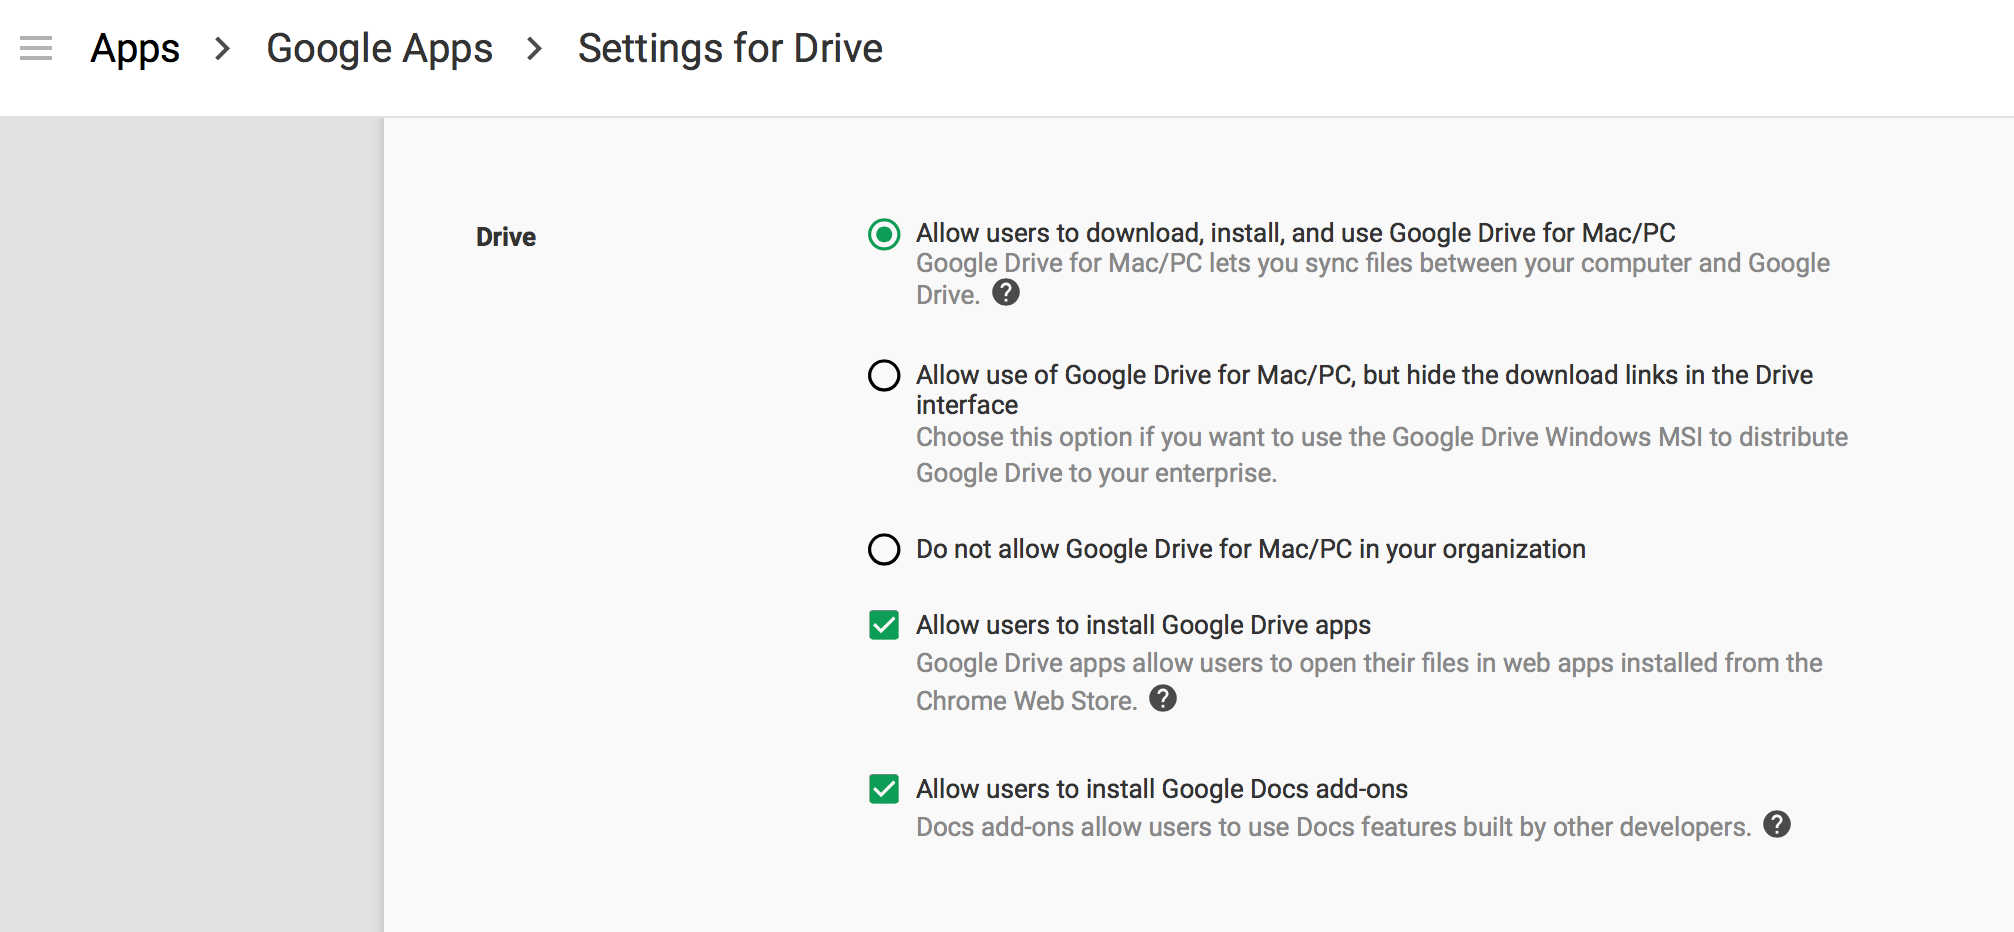Open help icon for Docs add-ons description
Screen dimensions: 2014x932
pos(1777,824)
